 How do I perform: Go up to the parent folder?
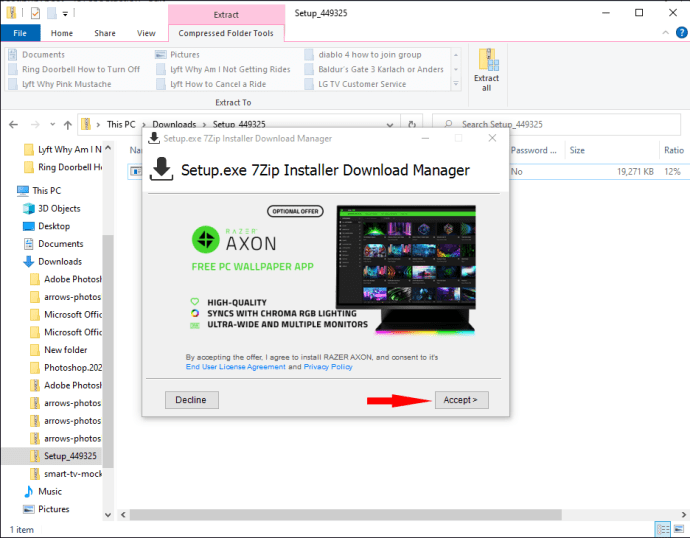coord(68,125)
